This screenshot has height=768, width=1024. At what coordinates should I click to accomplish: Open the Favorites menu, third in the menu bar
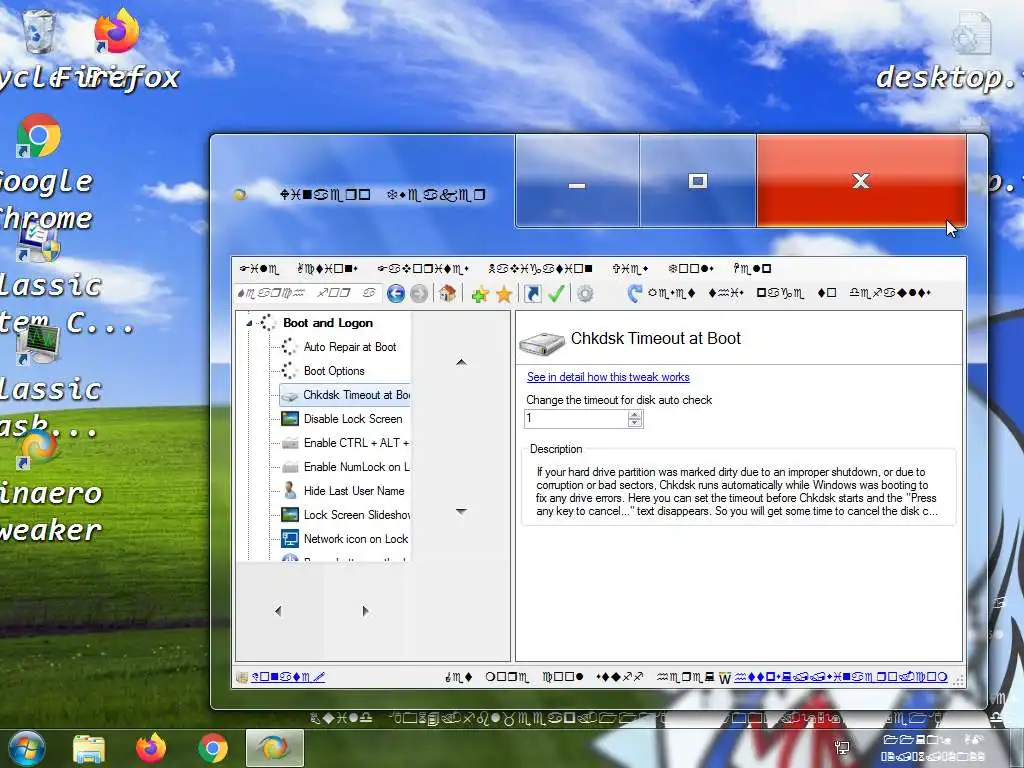pos(423,268)
